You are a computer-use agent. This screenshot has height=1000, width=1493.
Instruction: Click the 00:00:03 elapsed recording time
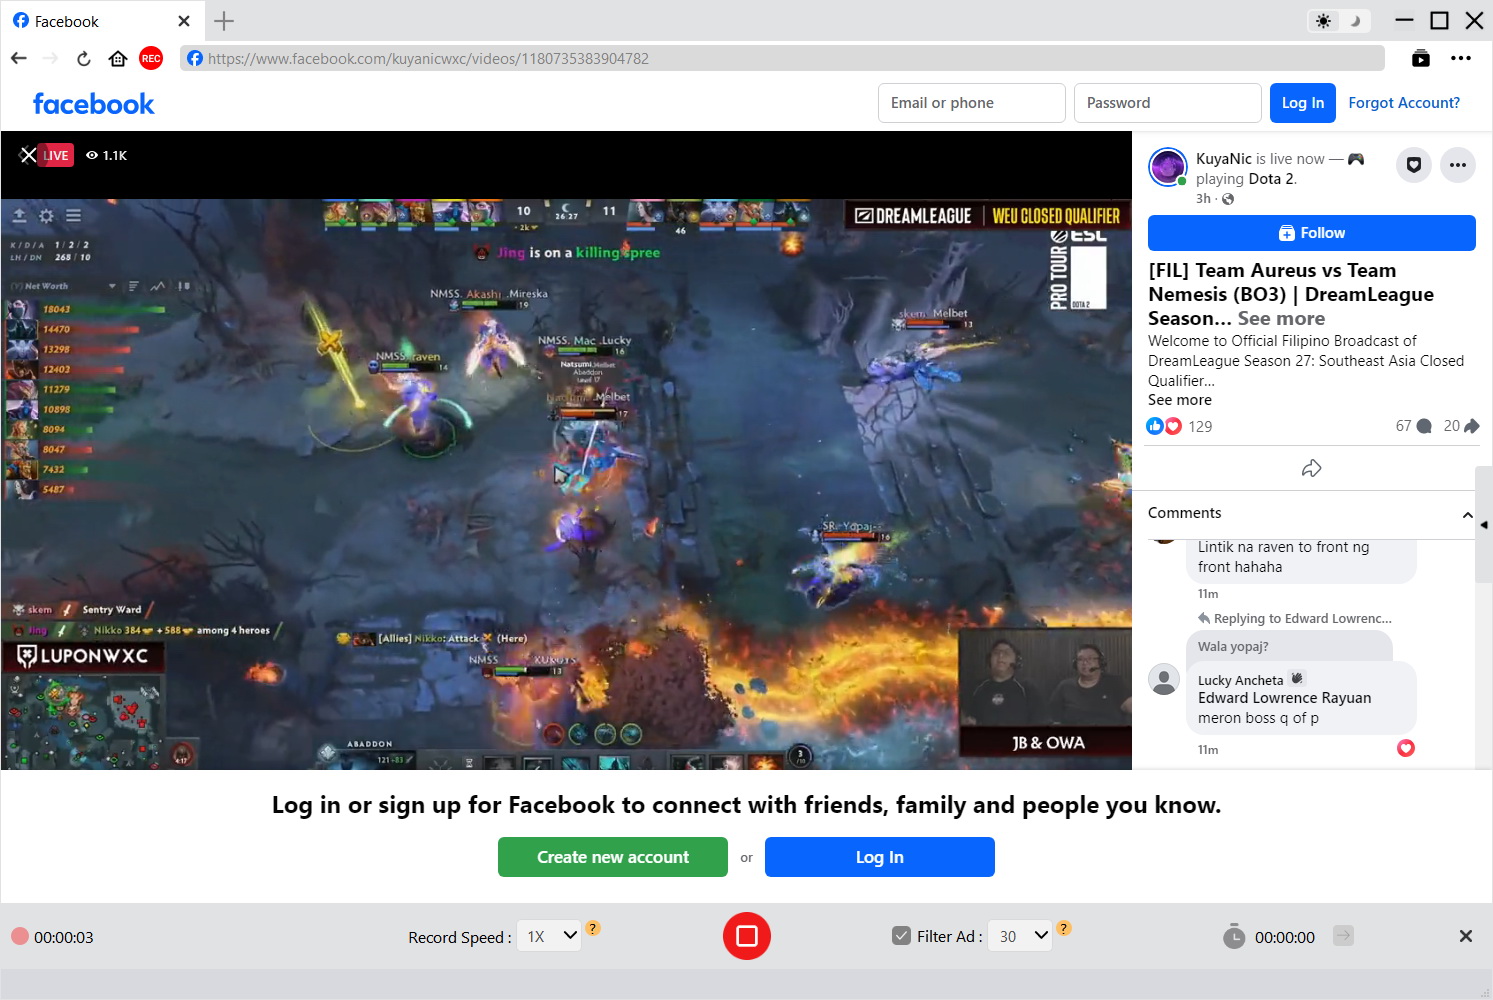(64, 937)
